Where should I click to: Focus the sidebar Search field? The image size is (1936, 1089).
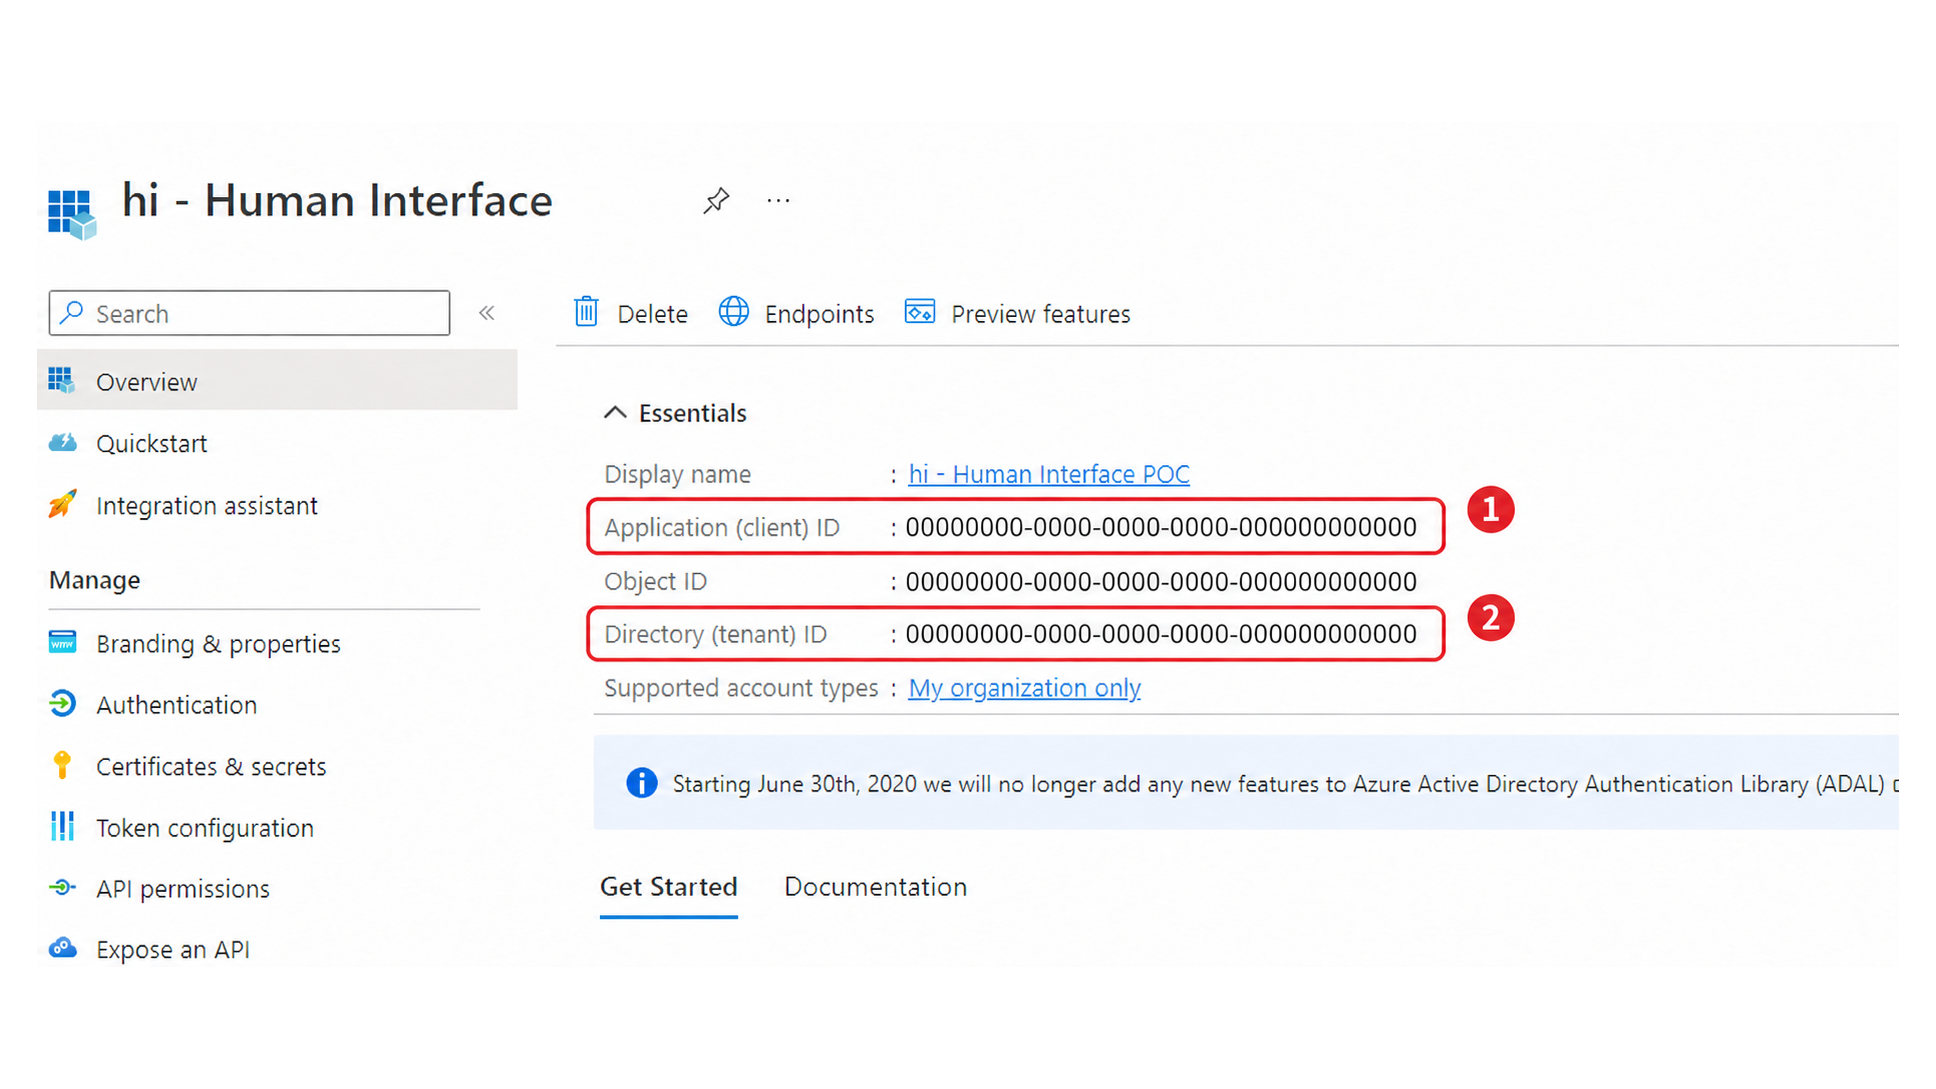[249, 313]
